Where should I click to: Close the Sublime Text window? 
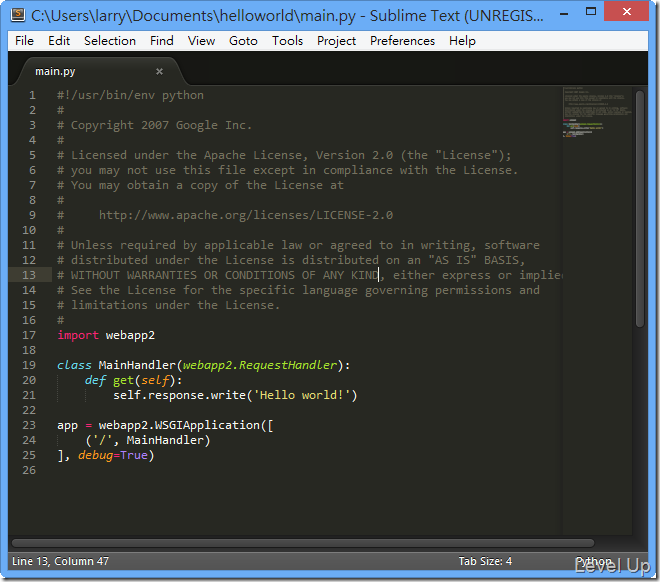click(x=626, y=11)
